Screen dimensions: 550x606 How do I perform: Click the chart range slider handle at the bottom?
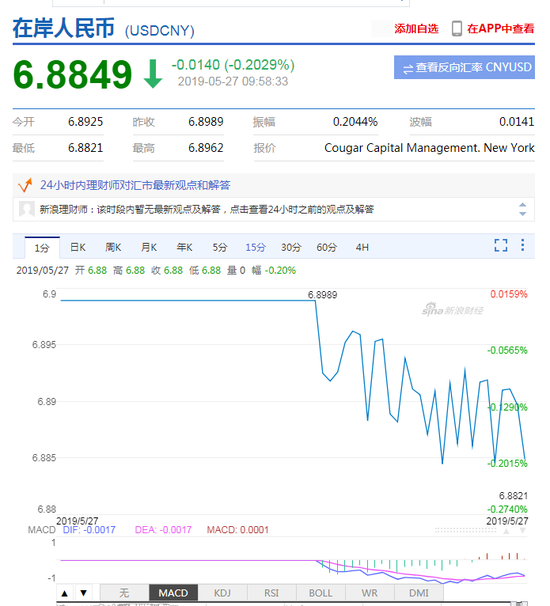click(521, 603)
